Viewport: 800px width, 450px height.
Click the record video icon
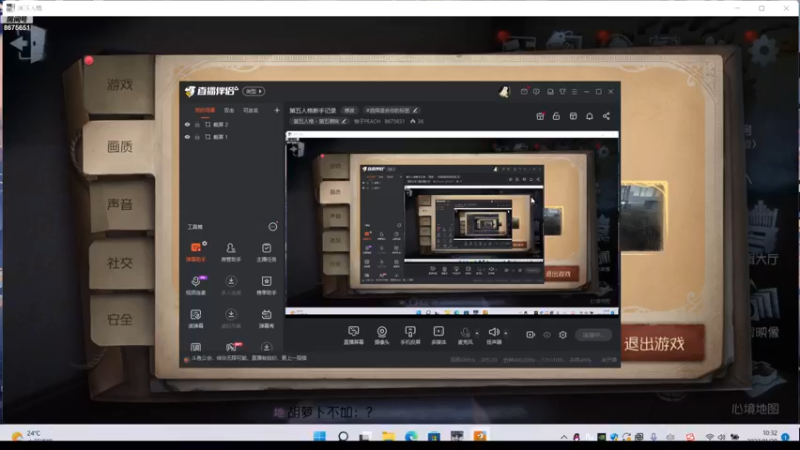[x=530, y=335]
